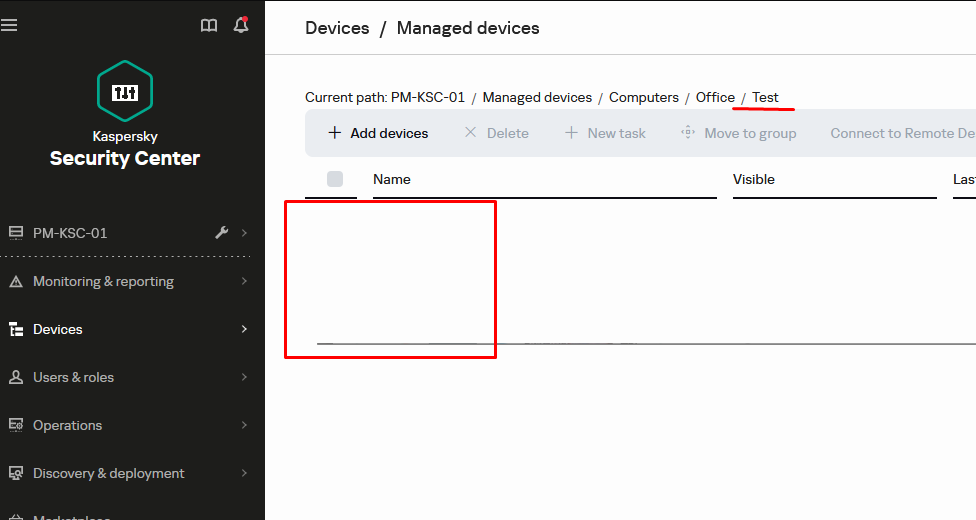
Task: Expand the Monitoring & reporting chevron
Action: tap(244, 282)
